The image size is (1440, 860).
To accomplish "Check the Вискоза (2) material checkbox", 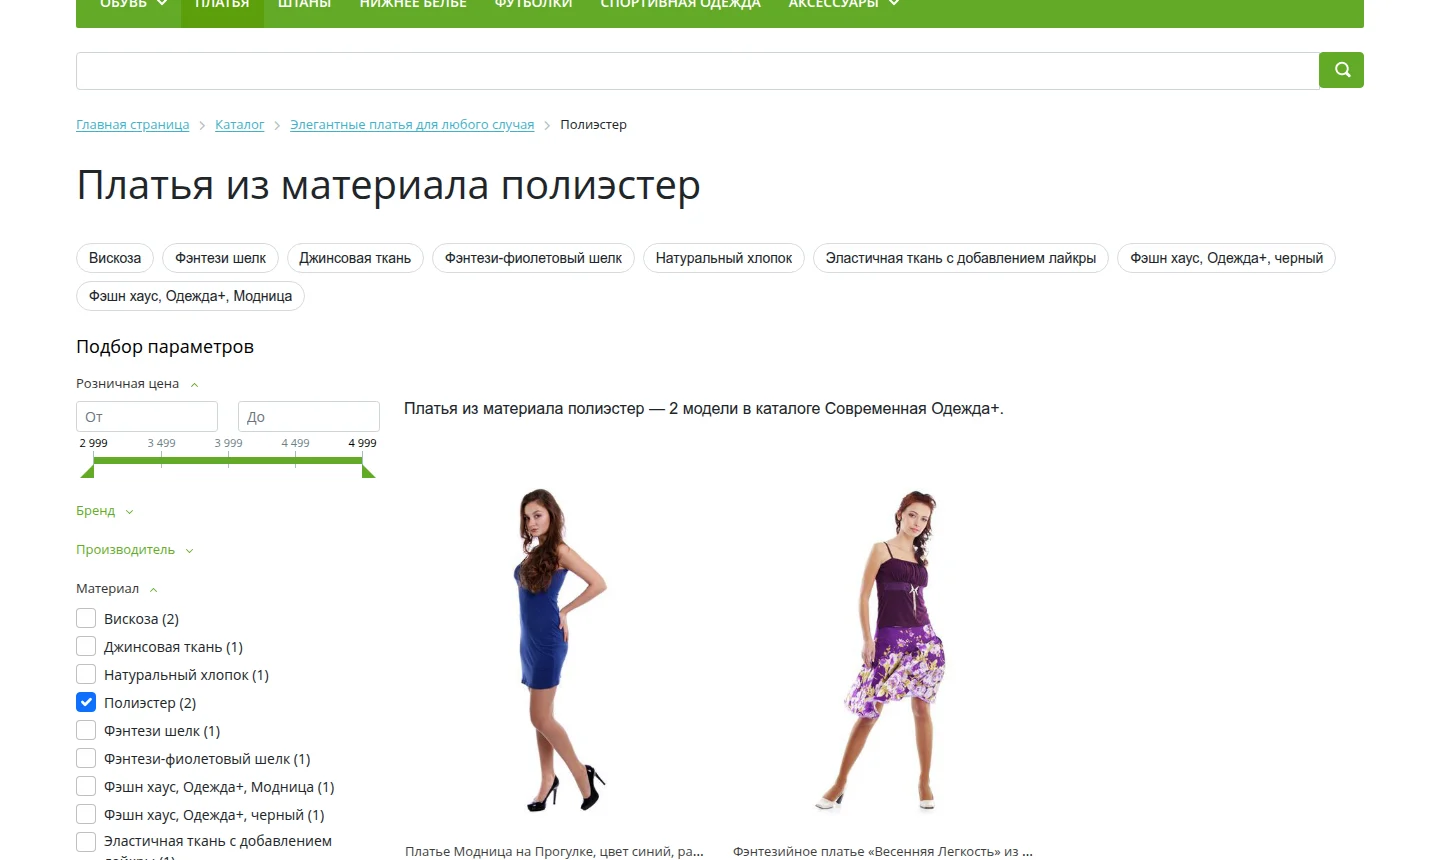I will tap(86, 619).
